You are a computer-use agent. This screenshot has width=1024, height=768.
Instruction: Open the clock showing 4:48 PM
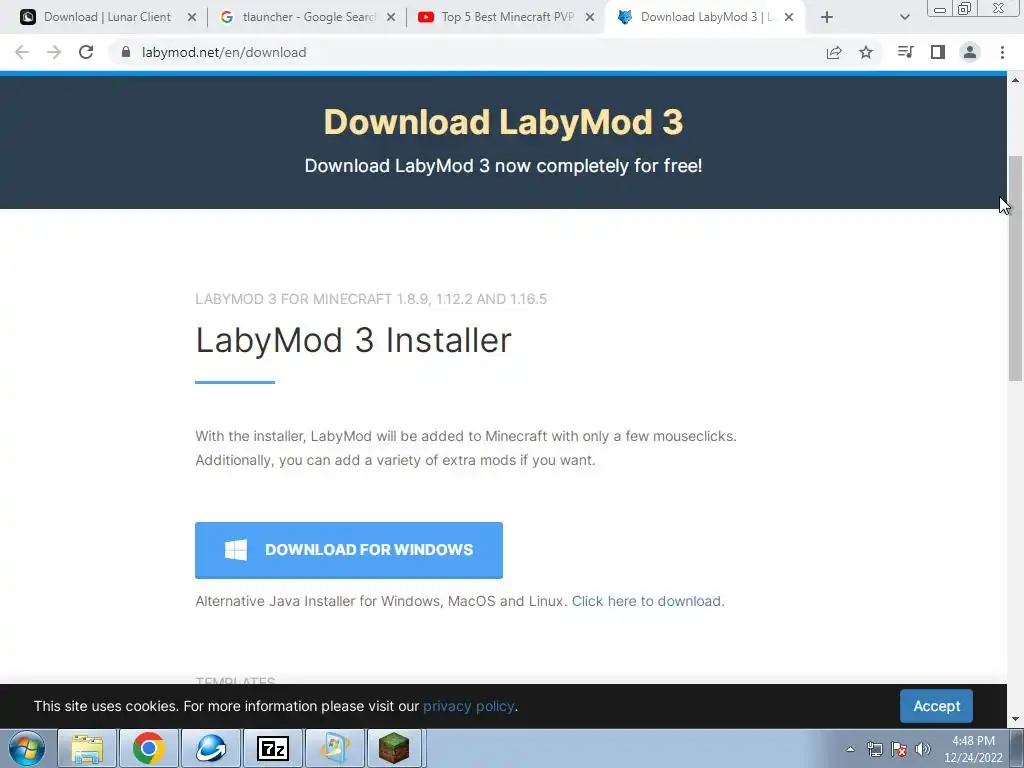tap(973, 749)
